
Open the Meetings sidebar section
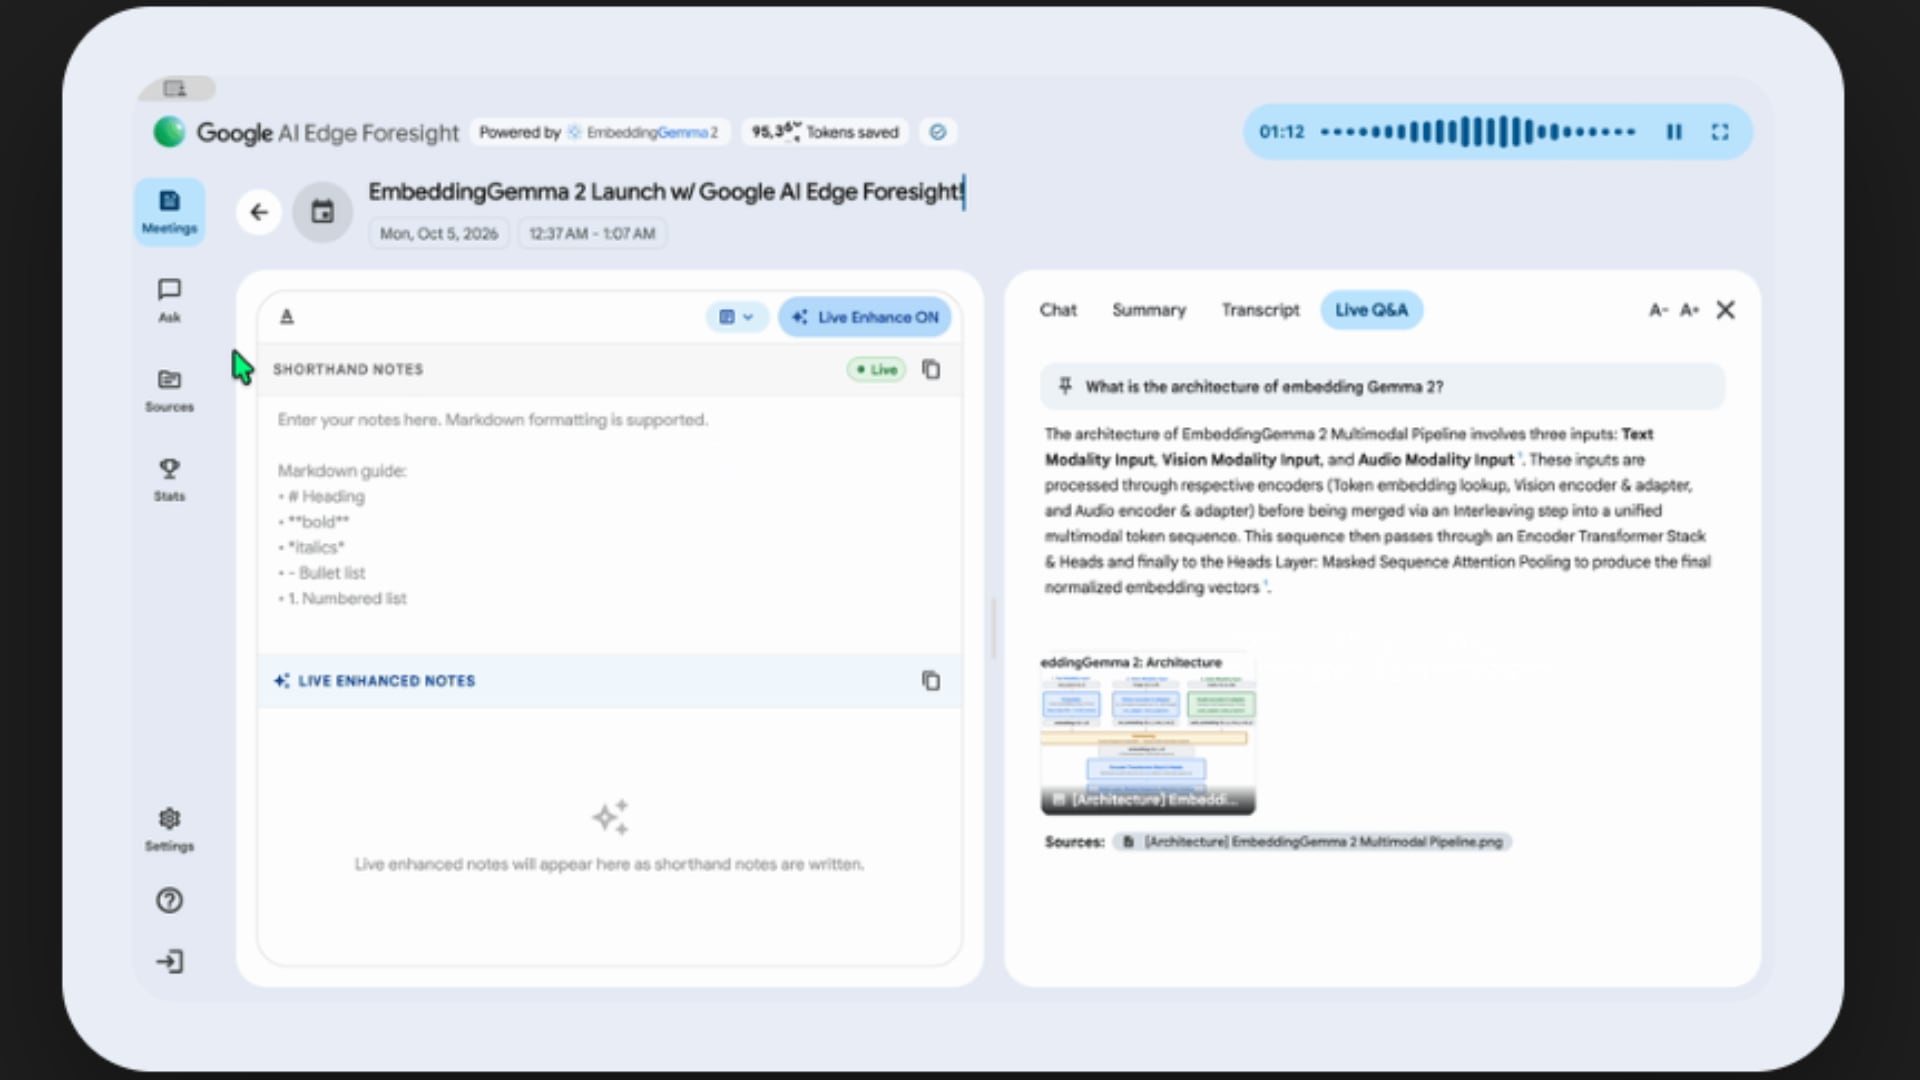[x=169, y=212]
